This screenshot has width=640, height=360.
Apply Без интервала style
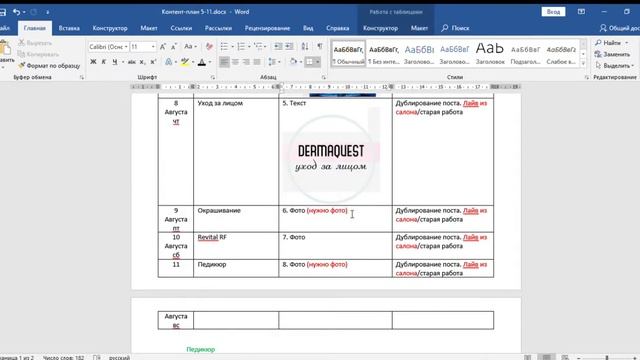coord(384,53)
